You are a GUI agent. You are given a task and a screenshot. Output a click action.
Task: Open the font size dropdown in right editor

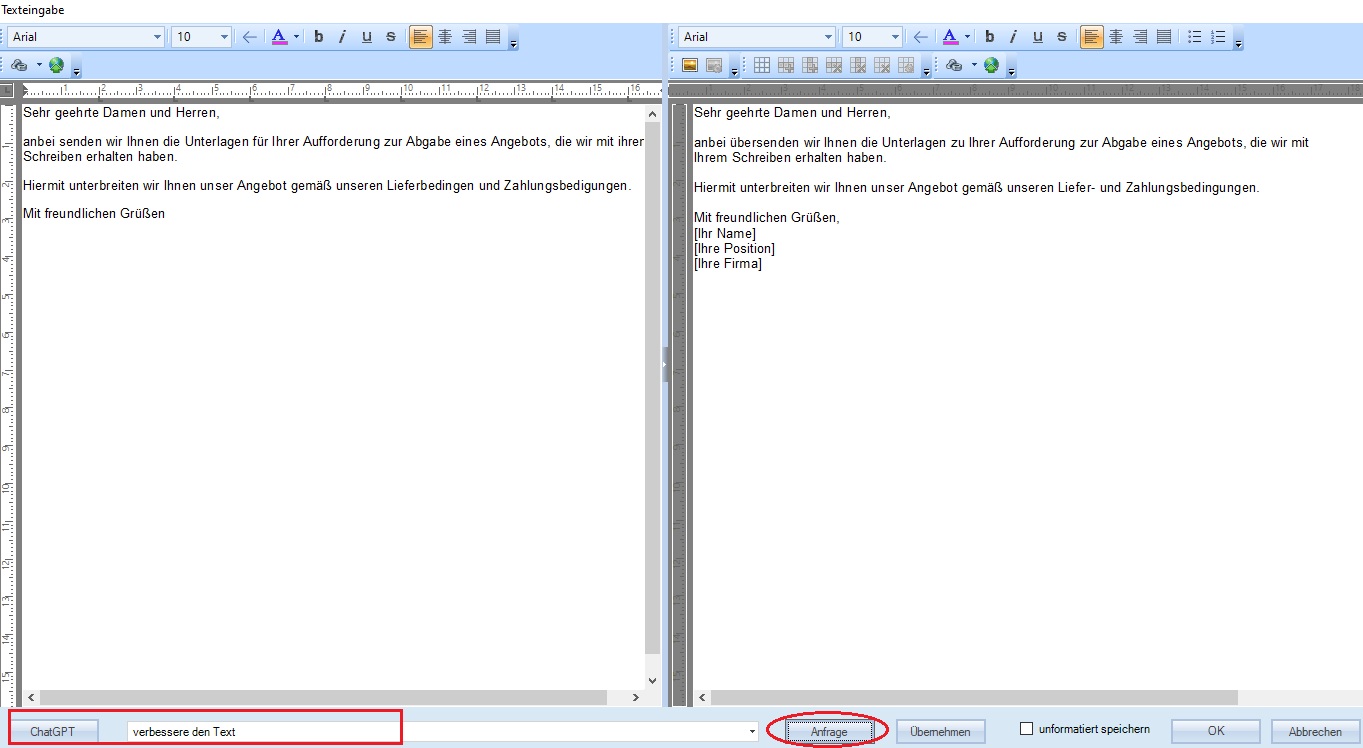pyautogui.click(x=894, y=37)
